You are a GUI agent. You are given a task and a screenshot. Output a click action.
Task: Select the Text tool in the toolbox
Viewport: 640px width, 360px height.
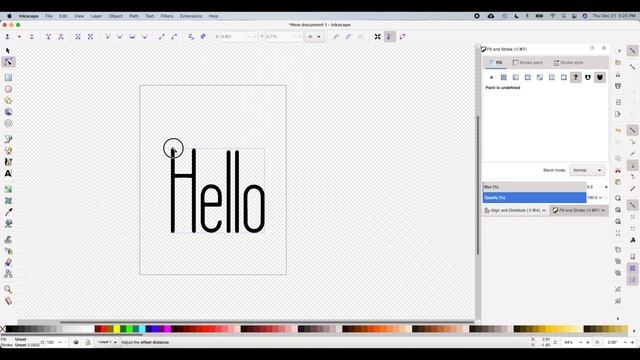[8, 173]
